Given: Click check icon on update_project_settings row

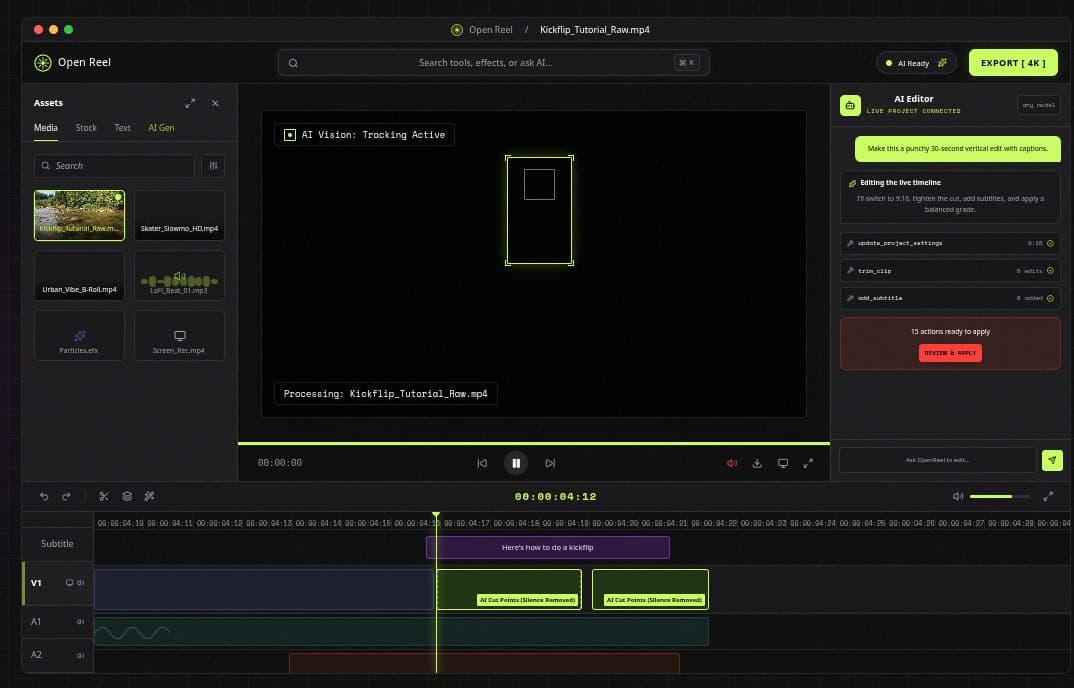Looking at the screenshot, I should click(1050, 243).
